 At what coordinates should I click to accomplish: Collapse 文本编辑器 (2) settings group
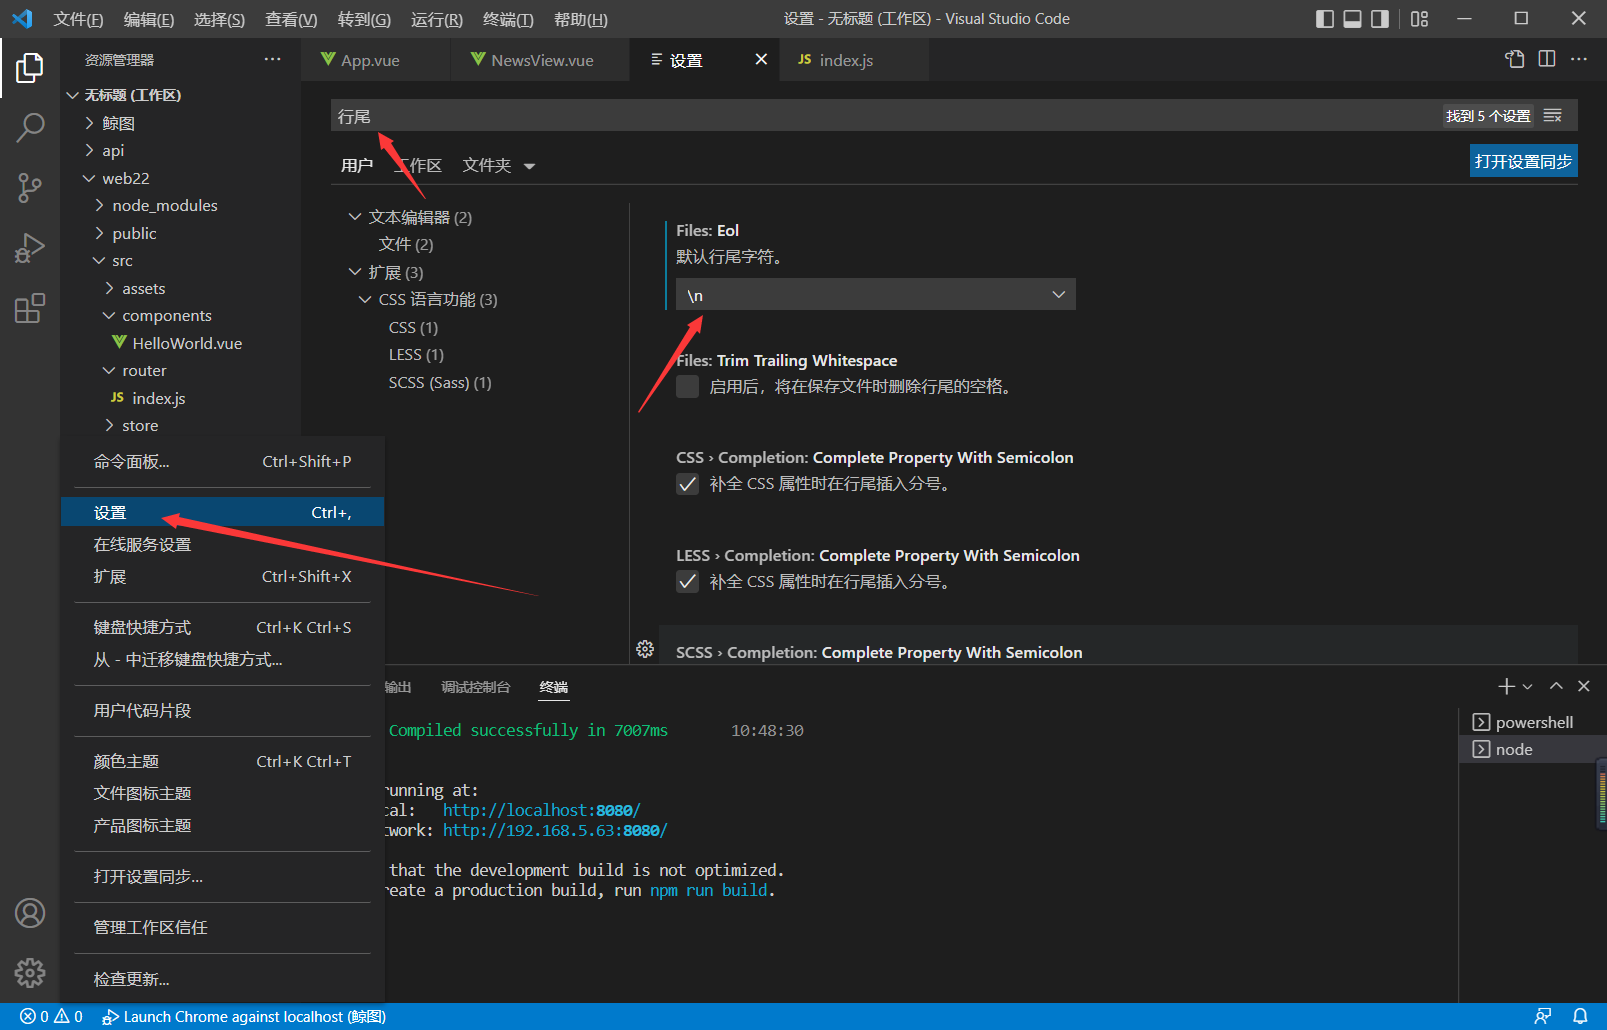(x=355, y=217)
